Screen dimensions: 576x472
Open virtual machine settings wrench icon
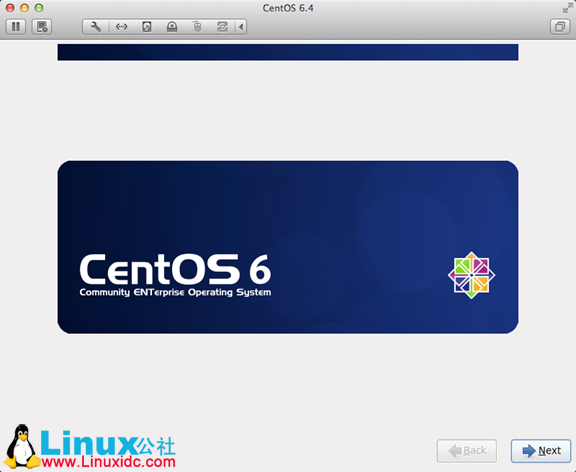click(x=96, y=27)
